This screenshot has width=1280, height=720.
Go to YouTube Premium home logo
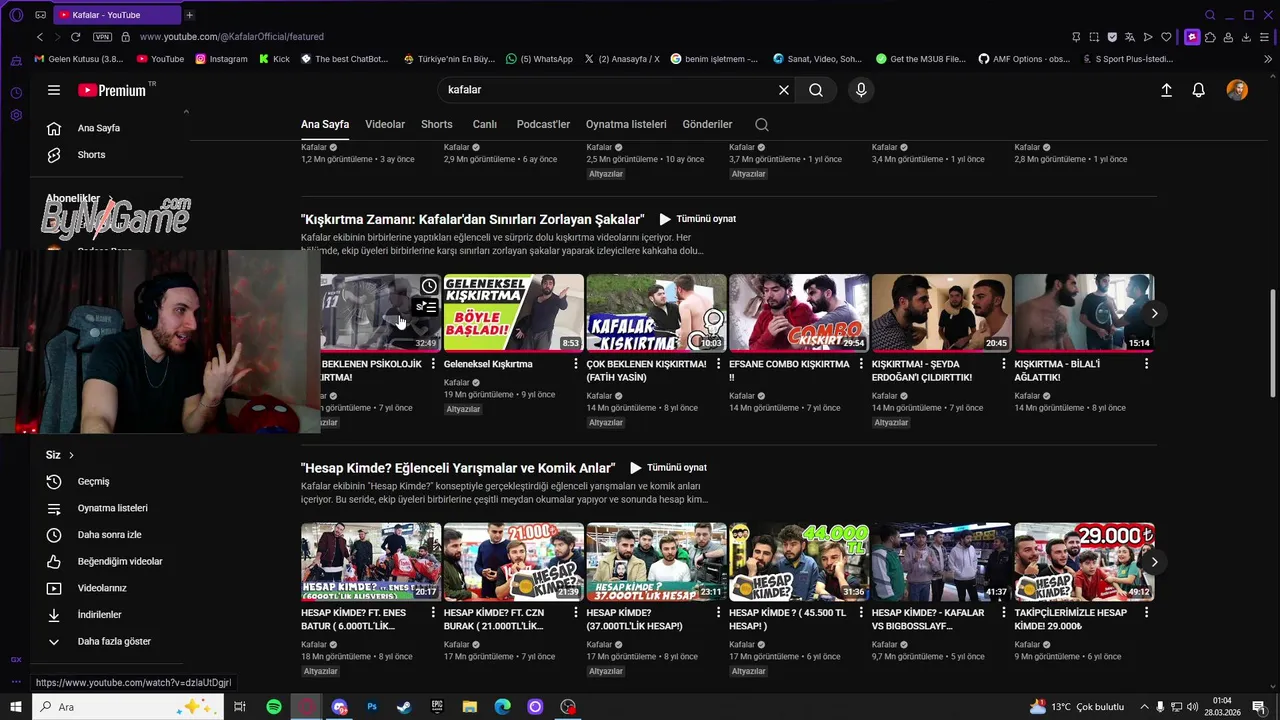pyautogui.click(x=112, y=90)
